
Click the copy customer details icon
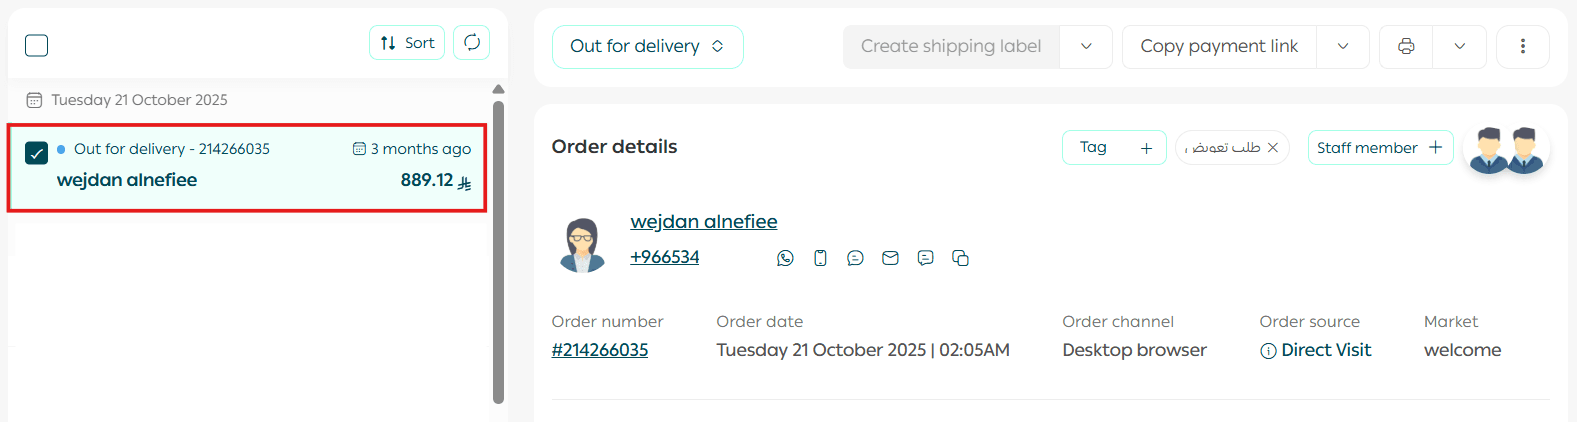(960, 258)
